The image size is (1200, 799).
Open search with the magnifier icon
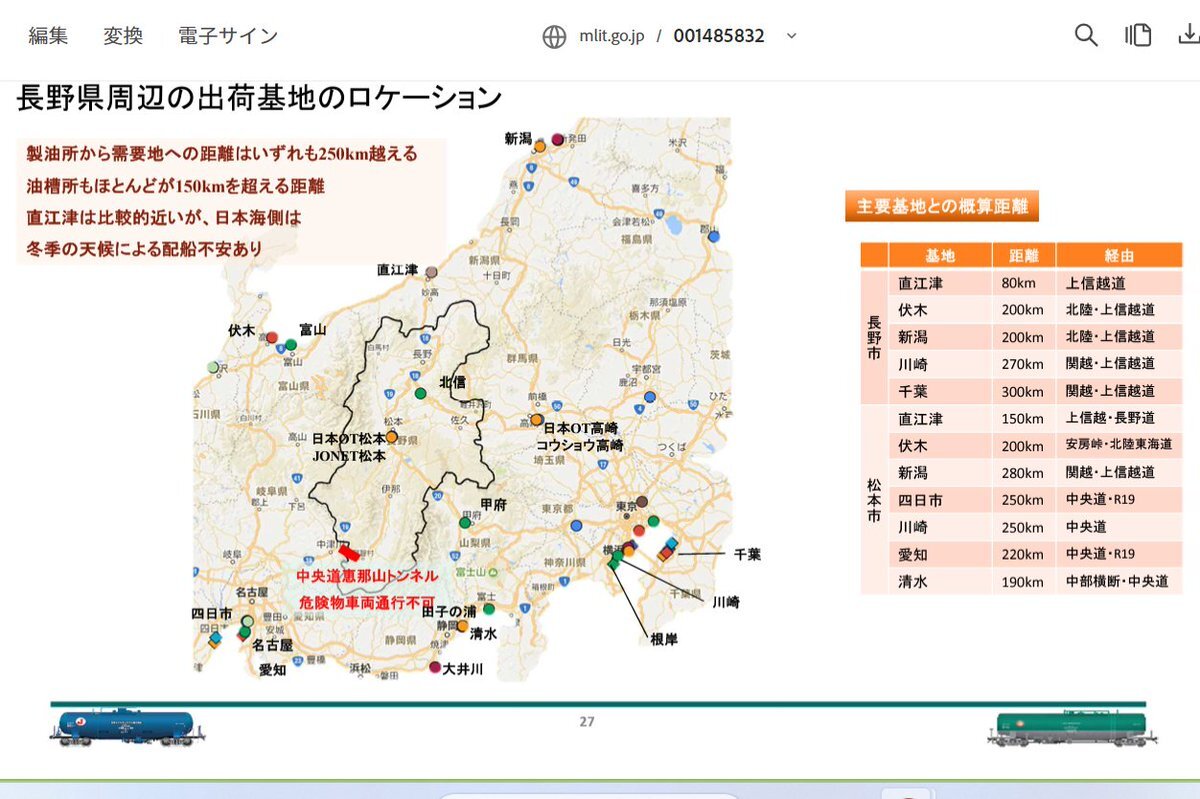[1086, 36]
